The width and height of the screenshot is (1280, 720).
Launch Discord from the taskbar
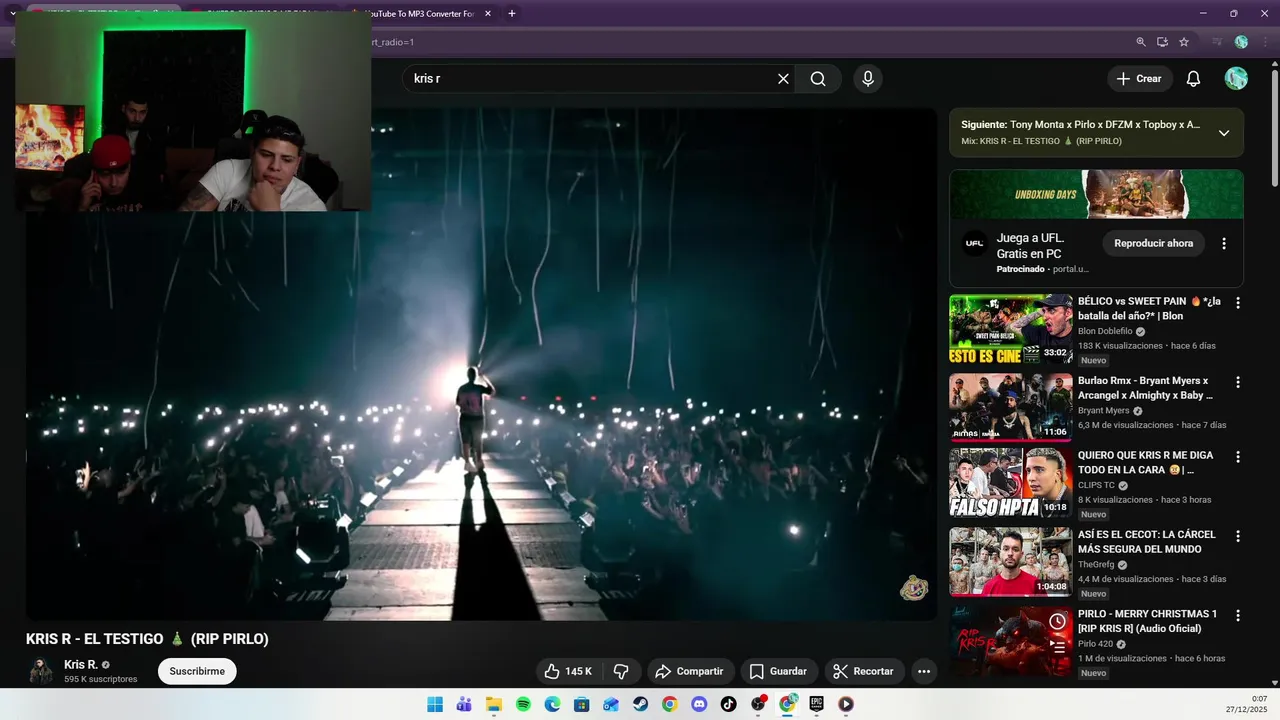coord(699,704)
